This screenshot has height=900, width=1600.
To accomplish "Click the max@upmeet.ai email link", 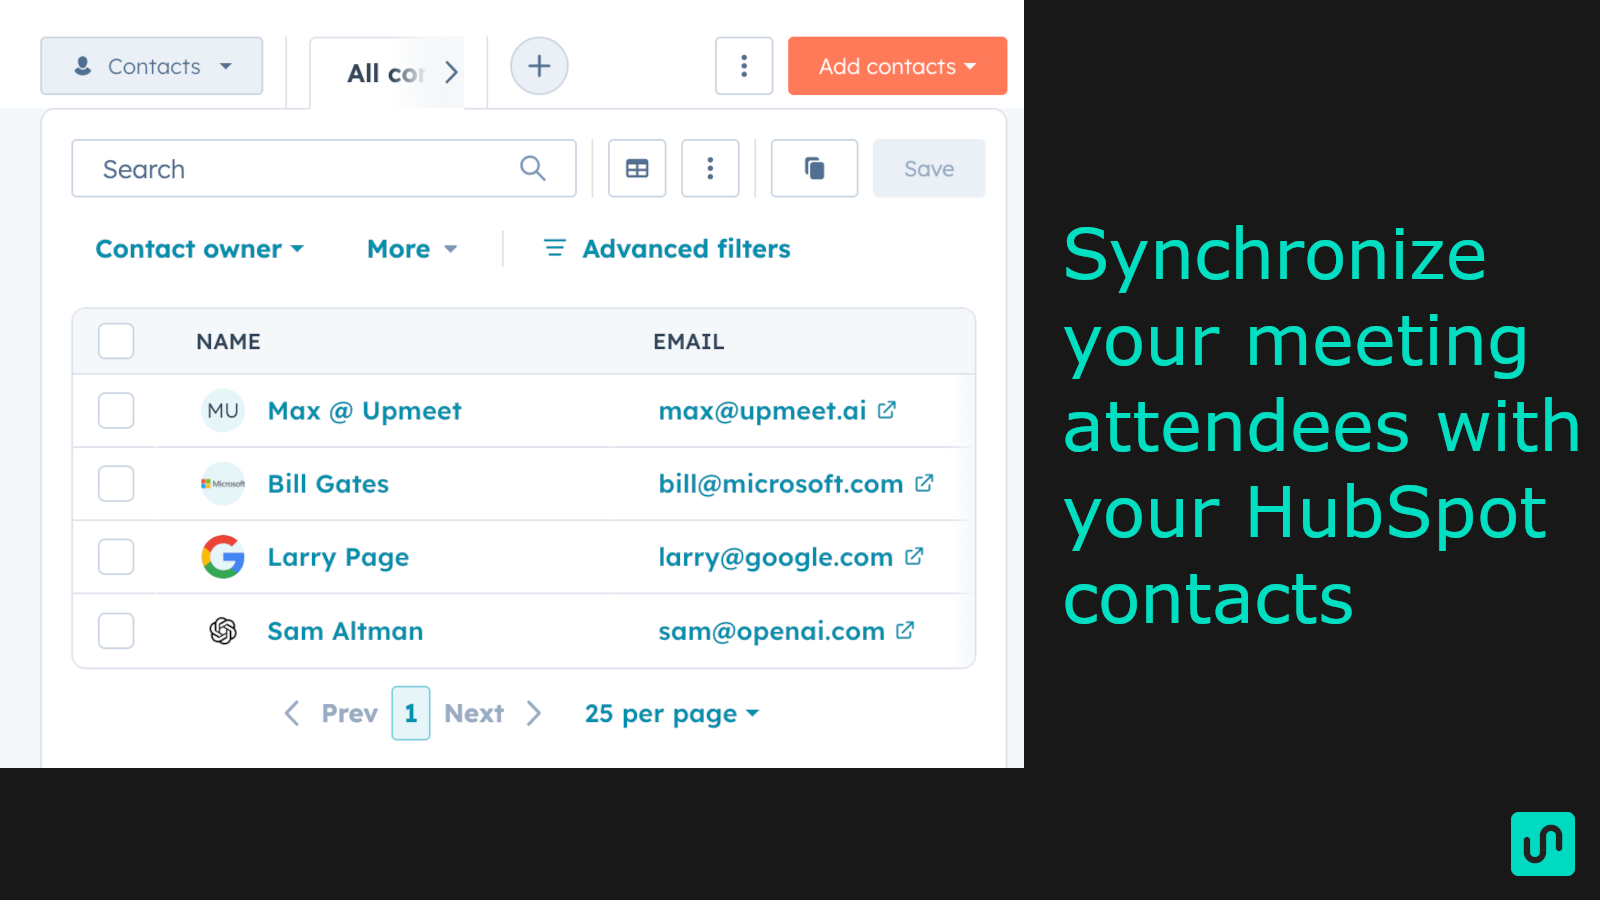I will (x=762, y=411).
